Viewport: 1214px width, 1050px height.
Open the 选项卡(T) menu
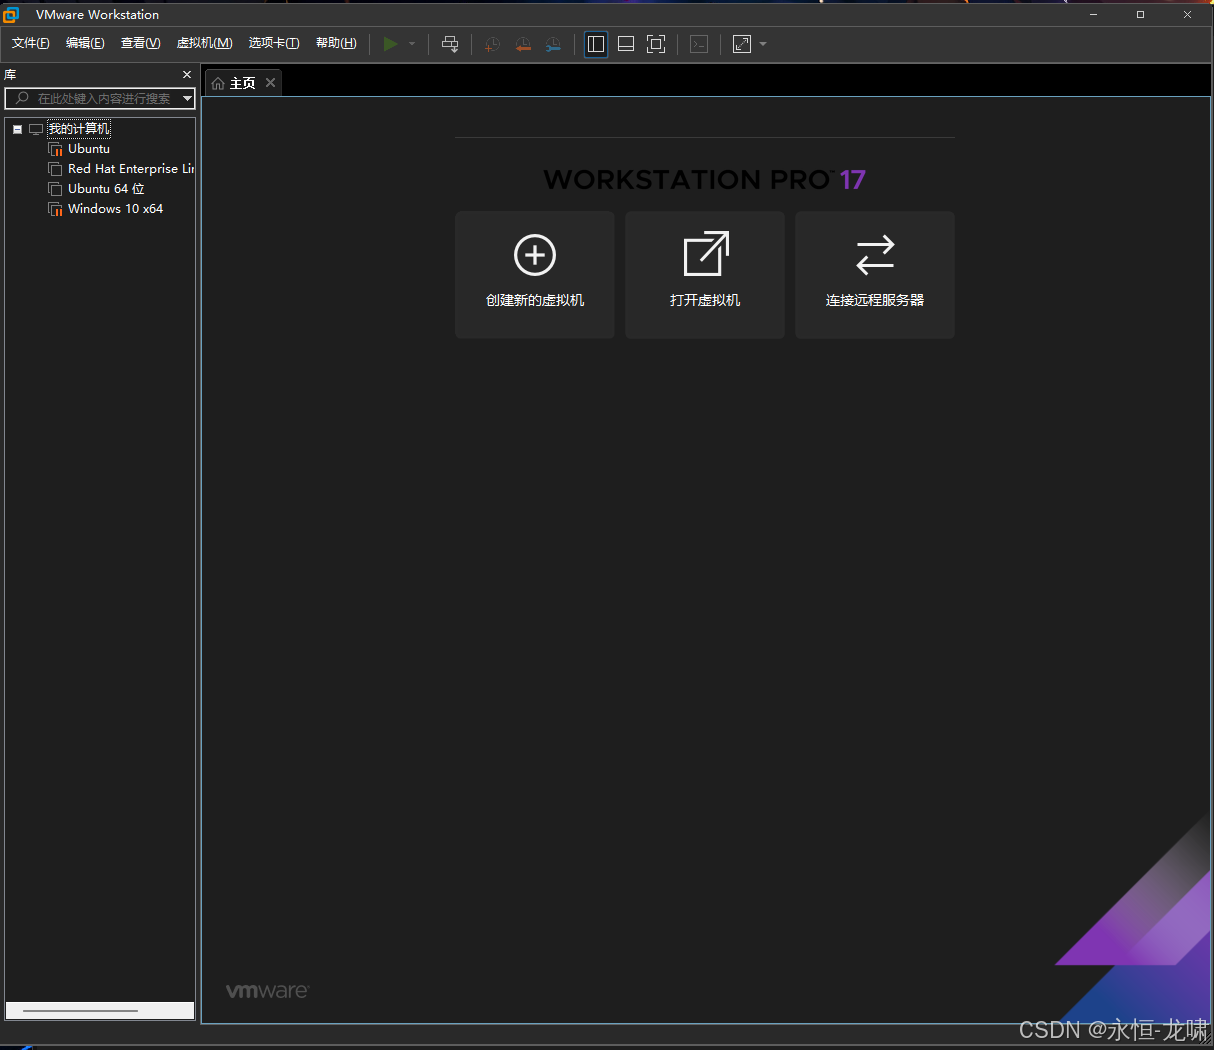(x=274, y=43)
